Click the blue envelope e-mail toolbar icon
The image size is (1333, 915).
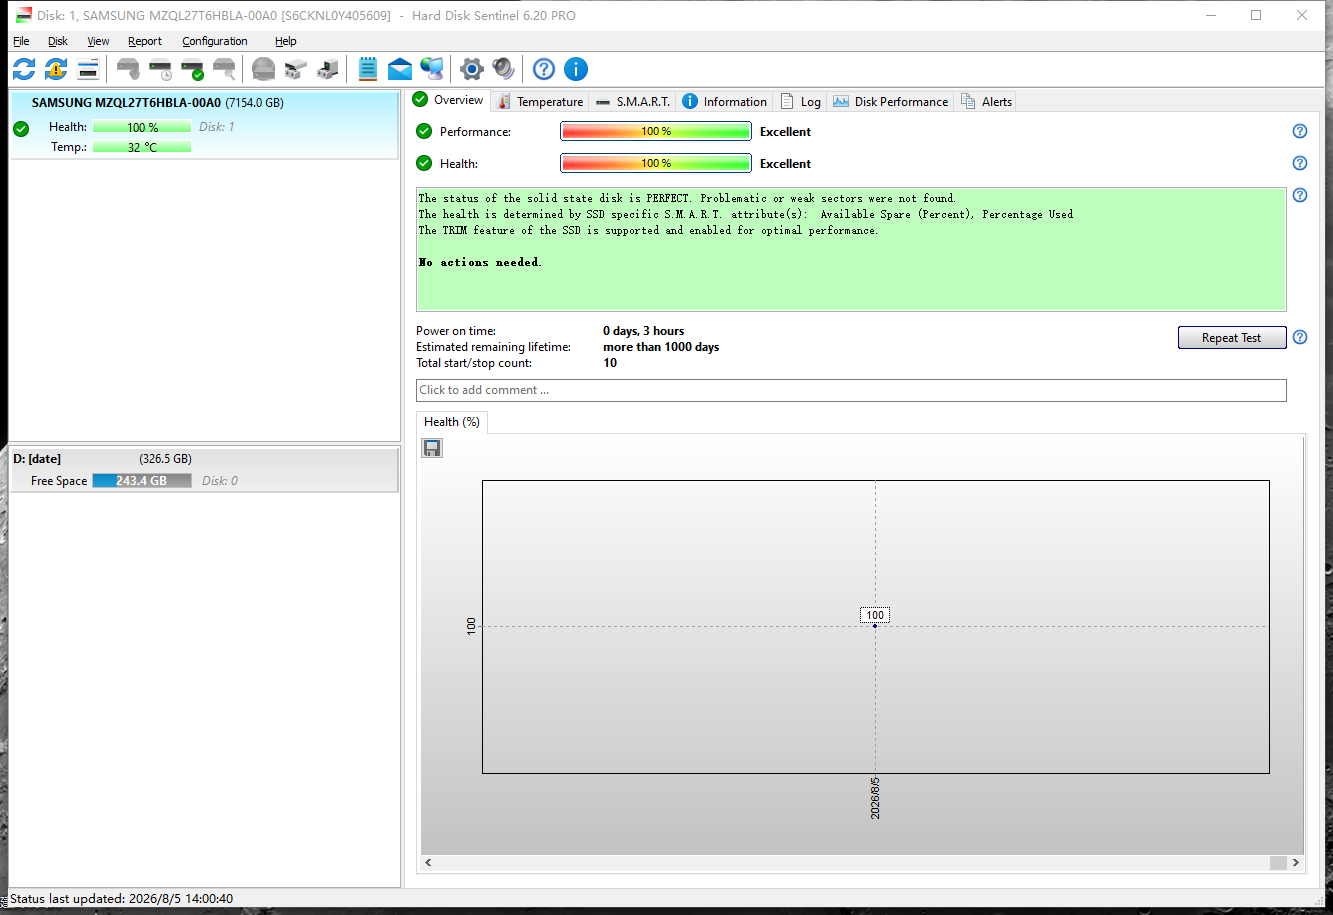click(x=400, y=69)
